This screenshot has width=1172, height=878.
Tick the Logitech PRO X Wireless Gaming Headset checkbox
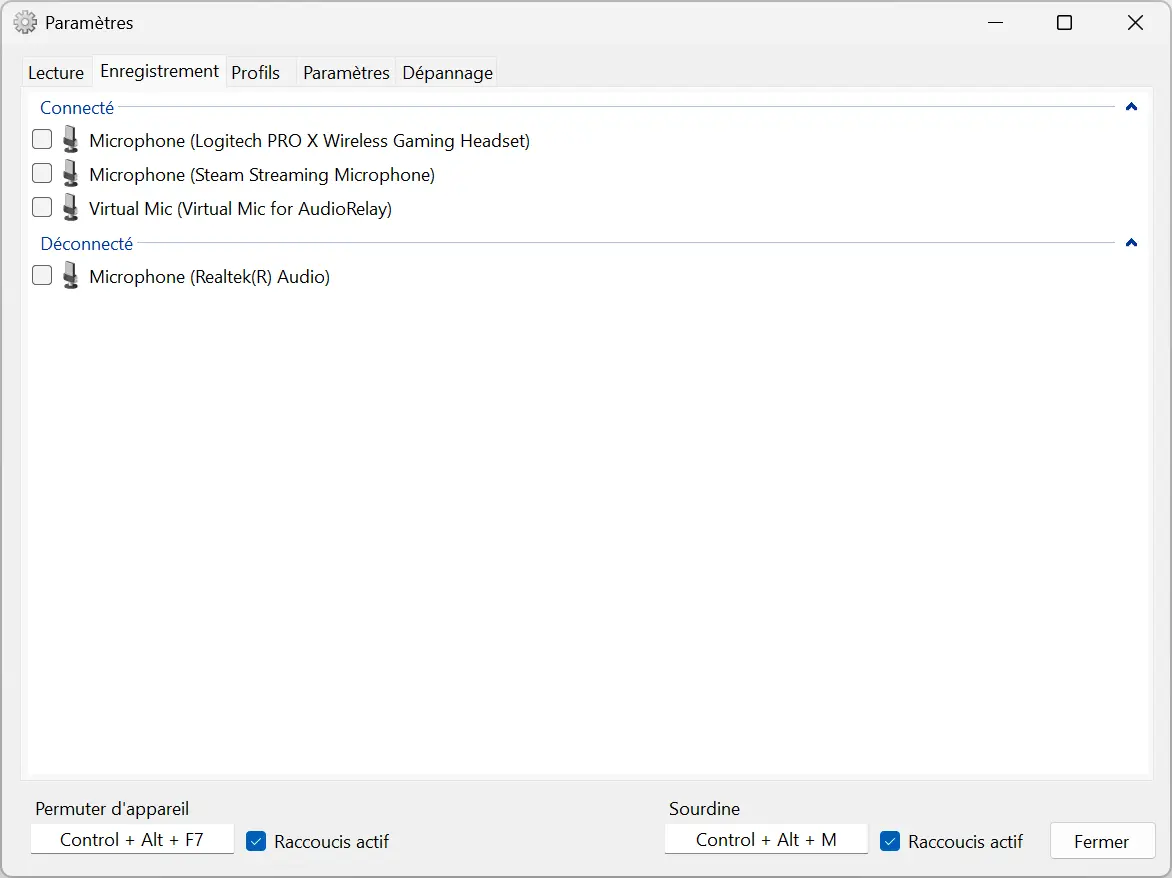coord(42,139)
